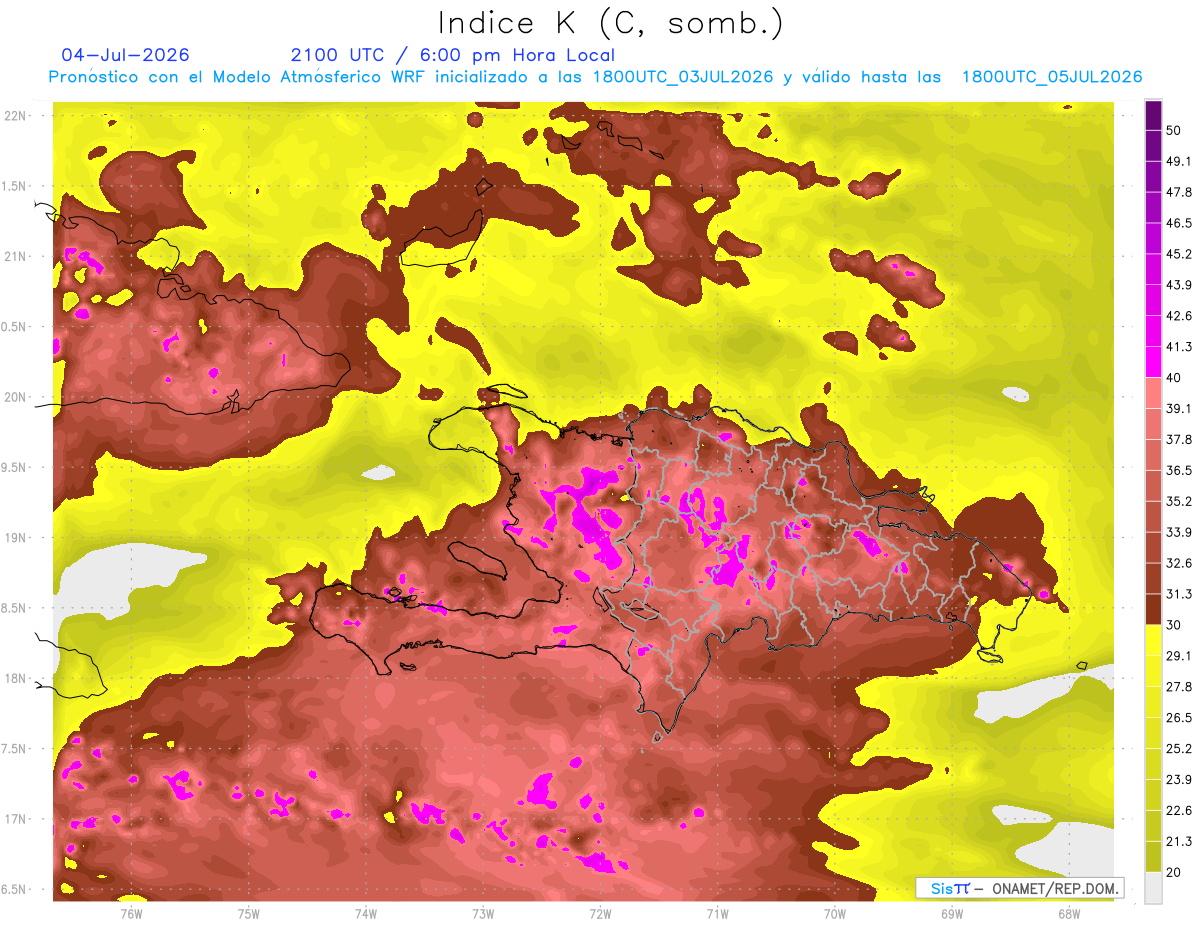
Task: Click the color bar value "40"
Action: (x=1175, y=378)
